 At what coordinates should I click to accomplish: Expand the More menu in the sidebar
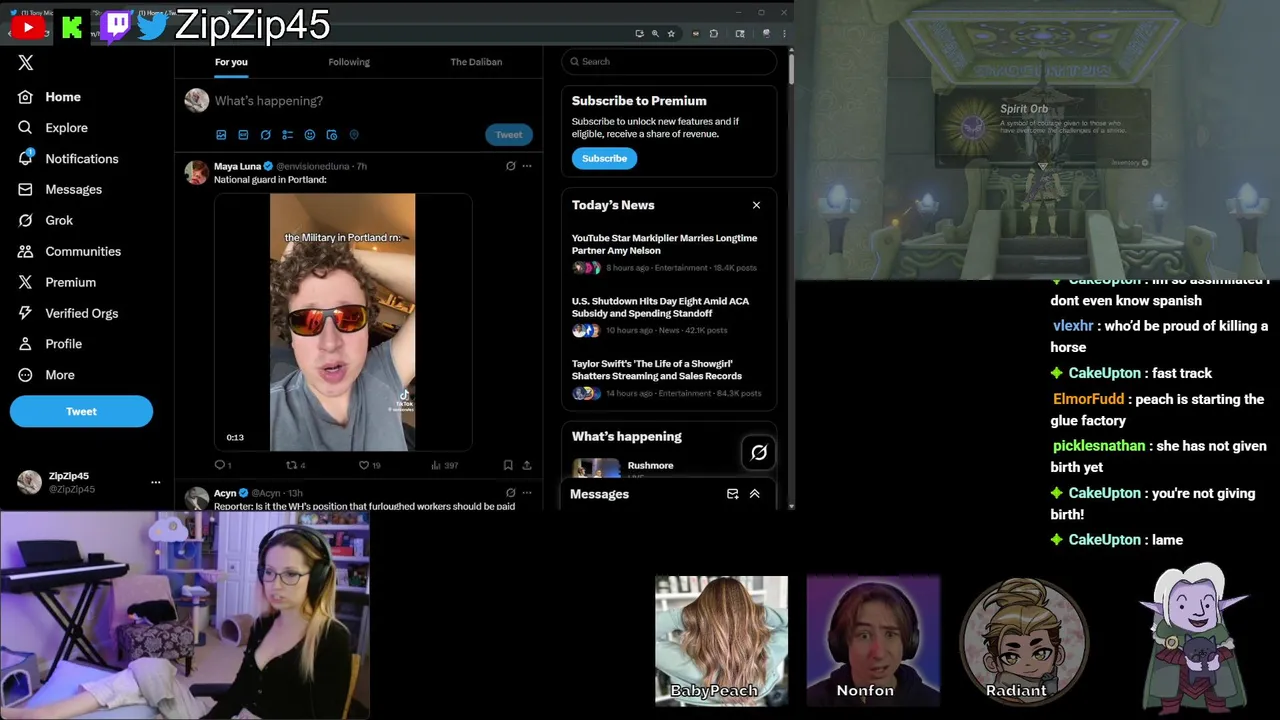click(x=46, y=375)
